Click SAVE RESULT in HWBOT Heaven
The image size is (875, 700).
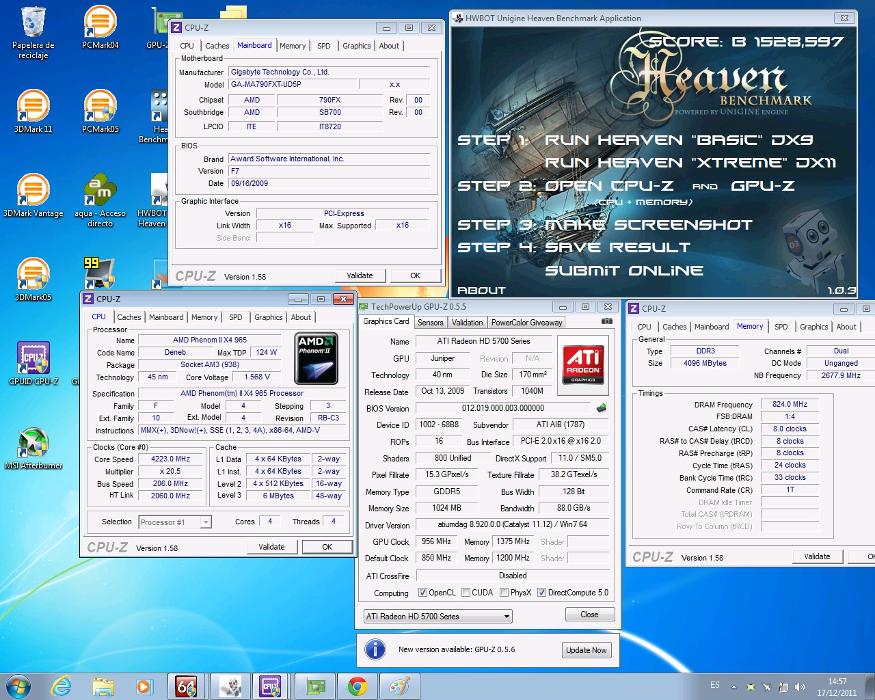pyautogui.click(x=617, y=247)
